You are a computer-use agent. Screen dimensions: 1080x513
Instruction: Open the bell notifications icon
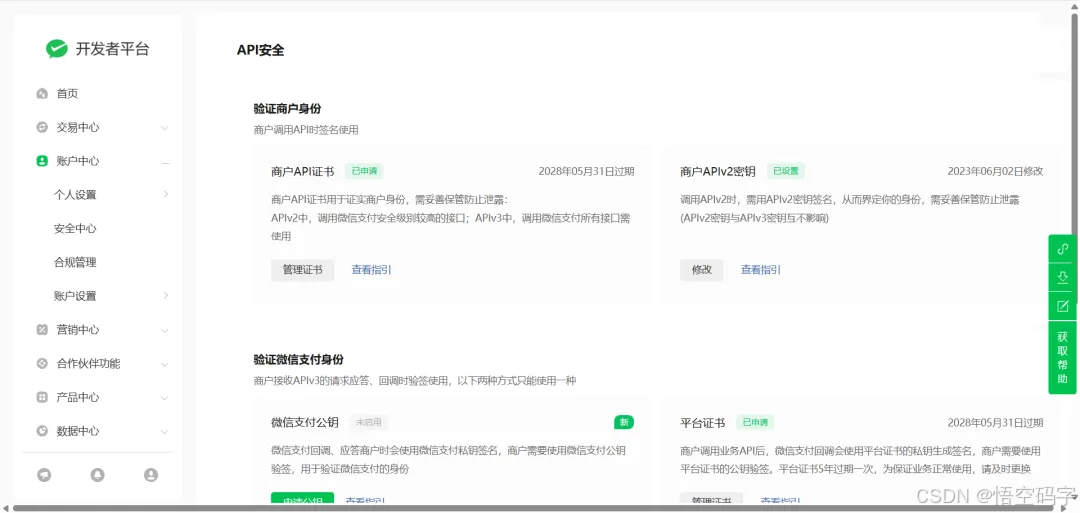tap(97, 475)
